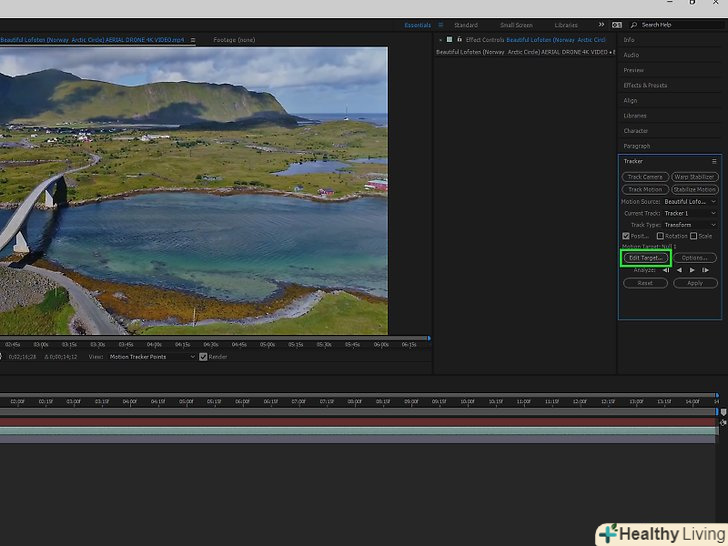Uncheck the Render checkbox

point(203,357)
